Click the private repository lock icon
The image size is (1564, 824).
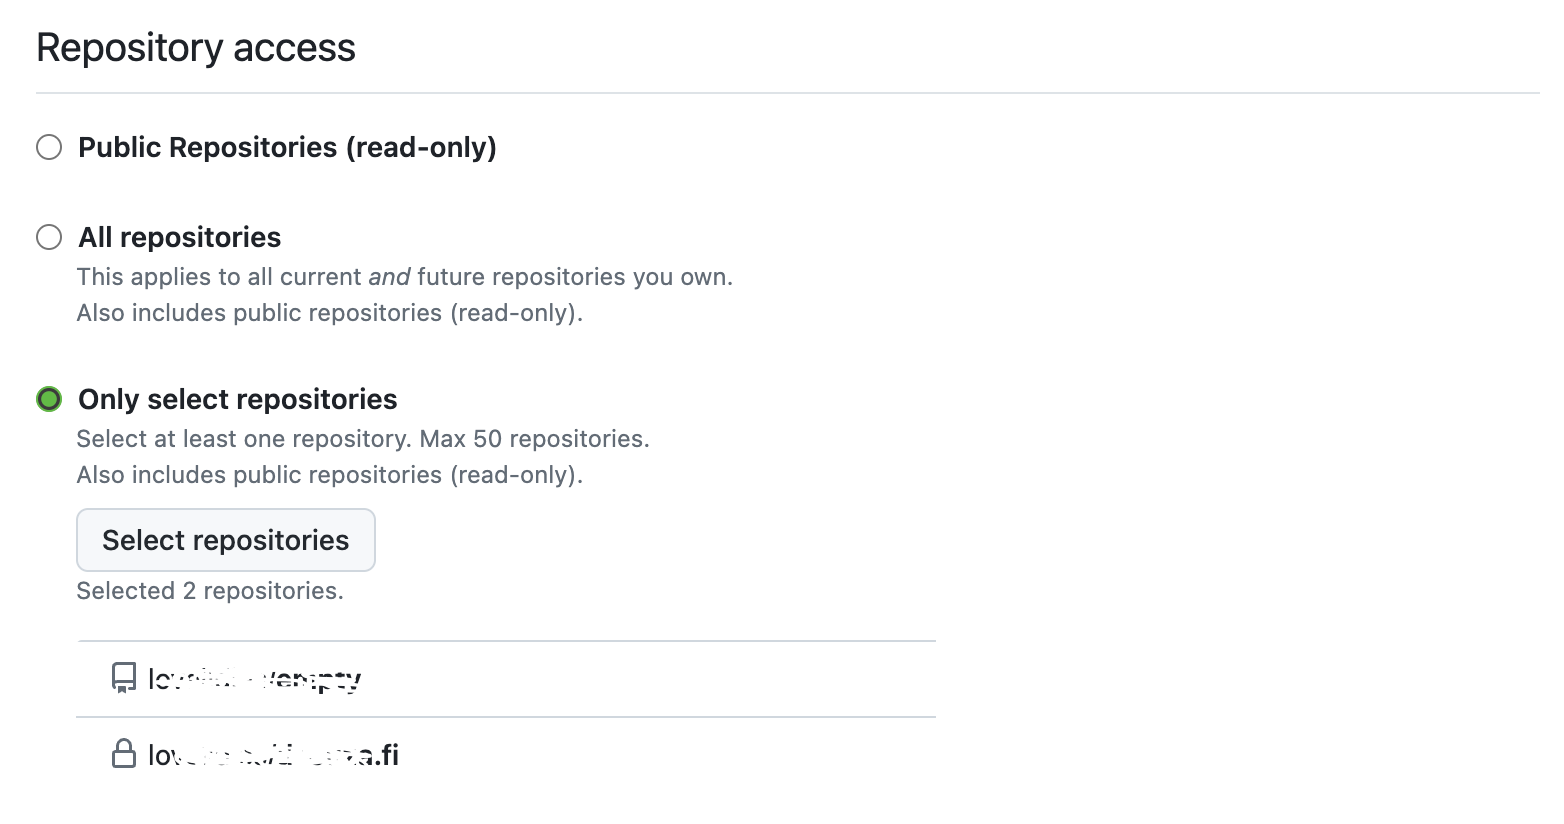pos(123,753)
